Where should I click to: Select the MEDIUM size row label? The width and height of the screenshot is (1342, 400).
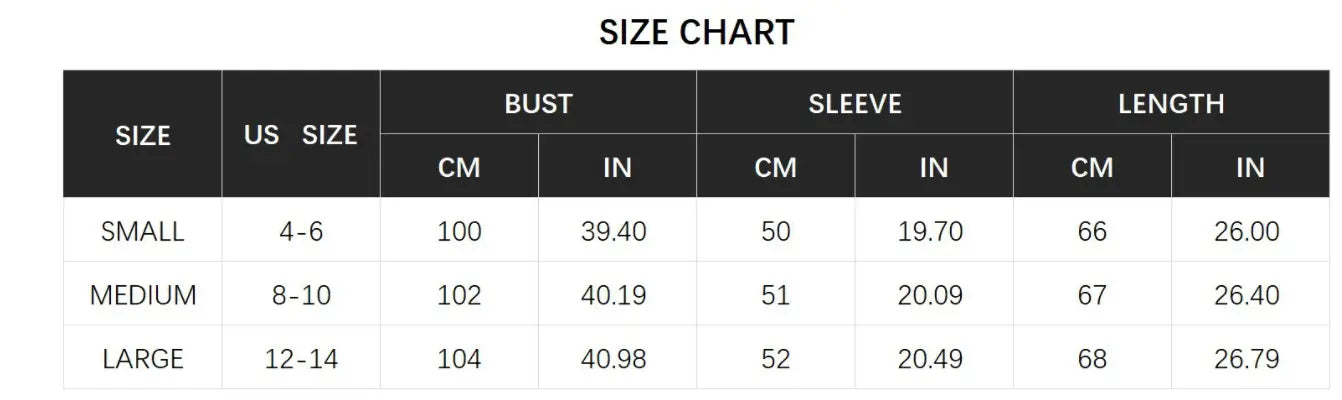(143, 295)
